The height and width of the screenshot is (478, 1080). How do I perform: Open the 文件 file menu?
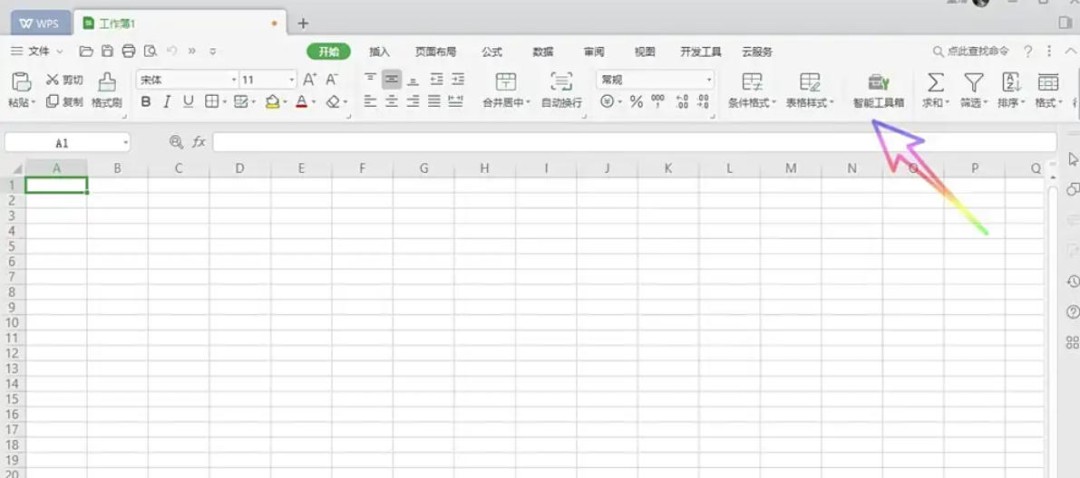[x=37, y=51]
